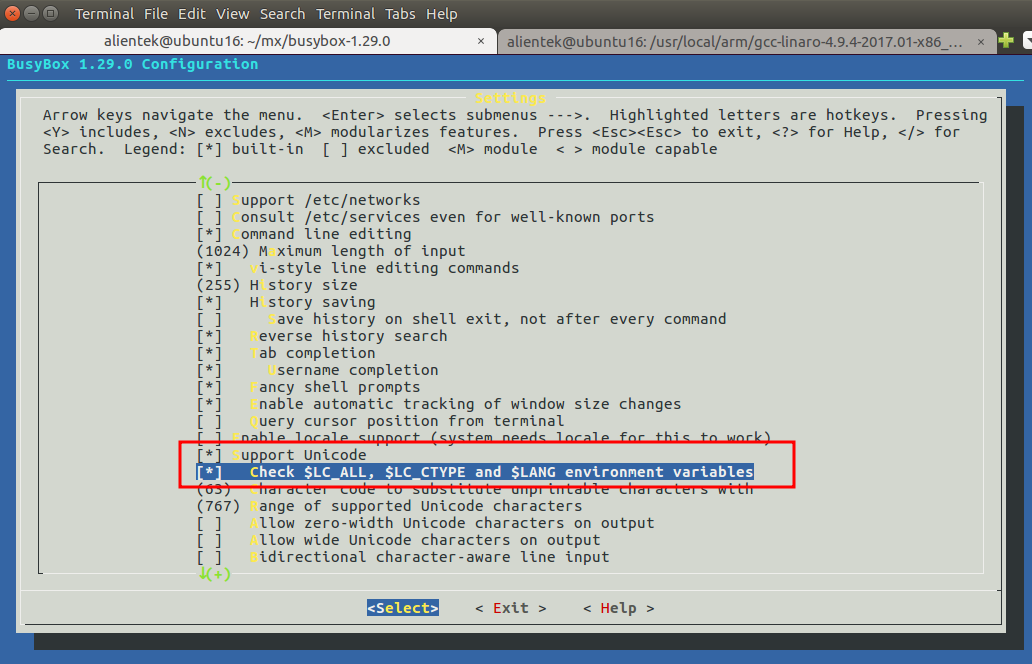The width and height of the screenshot is (1032, 664).
Task: Click the green plus new tab icon
Action: pos(1006,41)
